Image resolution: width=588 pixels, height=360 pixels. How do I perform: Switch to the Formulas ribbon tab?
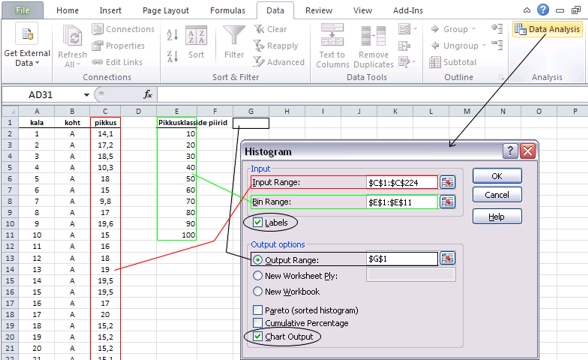228,10
